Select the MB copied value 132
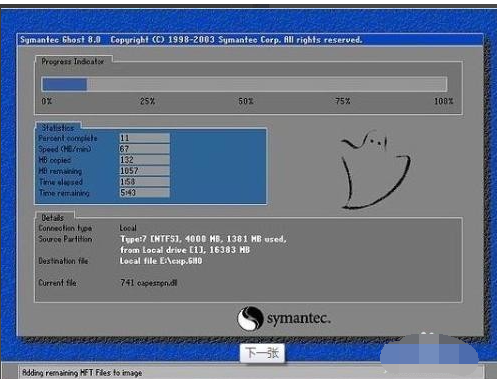 [145, 160]
